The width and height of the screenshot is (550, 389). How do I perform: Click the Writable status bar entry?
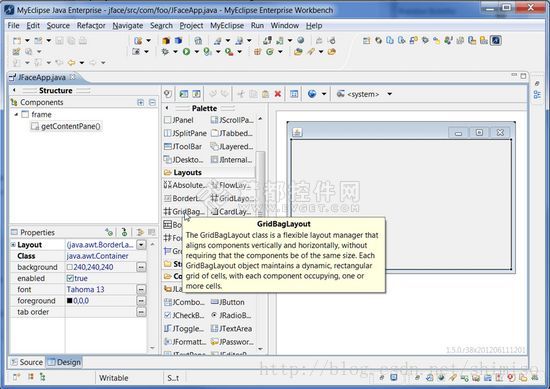[x=113, y=378]
